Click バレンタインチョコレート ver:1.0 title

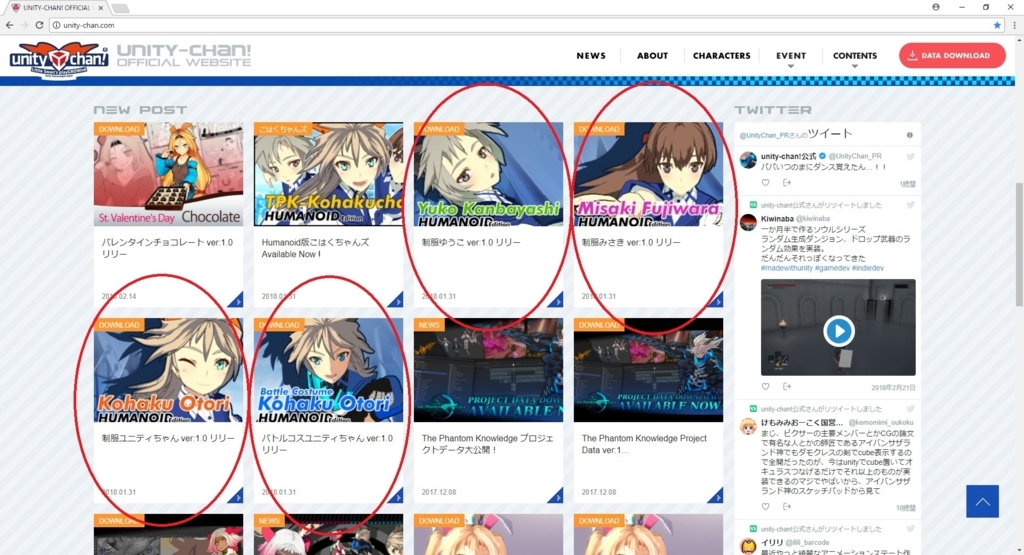167,248
